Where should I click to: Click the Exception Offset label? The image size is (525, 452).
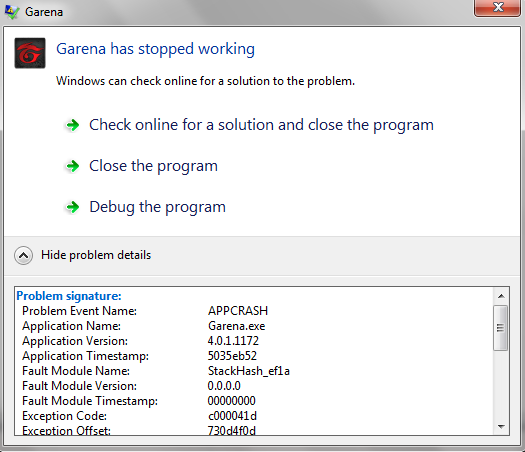pyautogui.click(x=66, y=430)
